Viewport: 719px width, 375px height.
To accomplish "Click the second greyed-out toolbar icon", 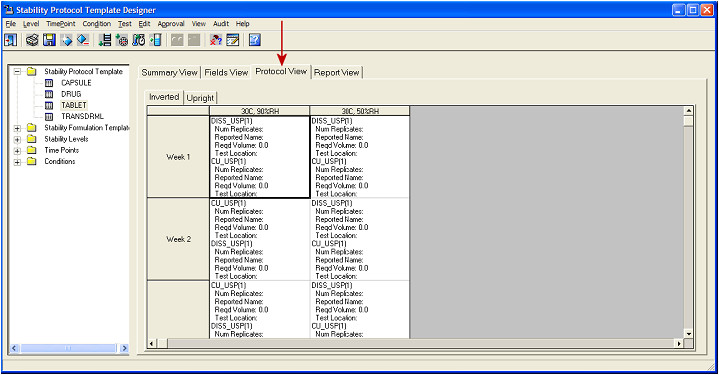I will [x=194, y=40].
